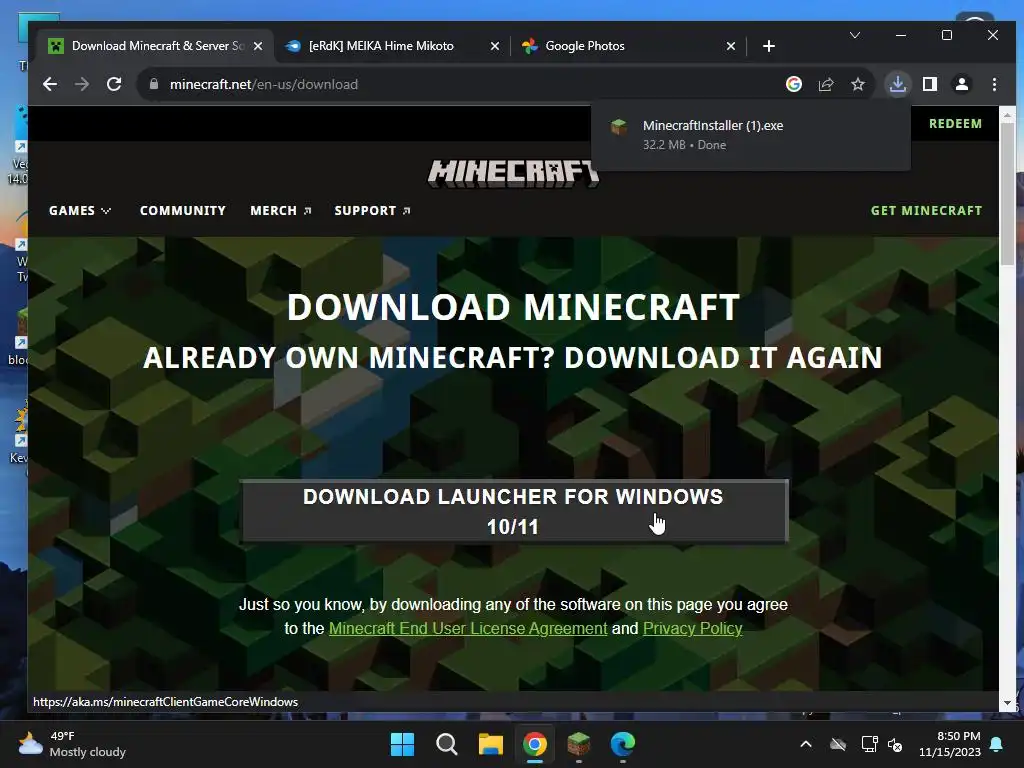Open the notification bell
The height and width of the screenshot is (768, 1024).
(997, 744)
